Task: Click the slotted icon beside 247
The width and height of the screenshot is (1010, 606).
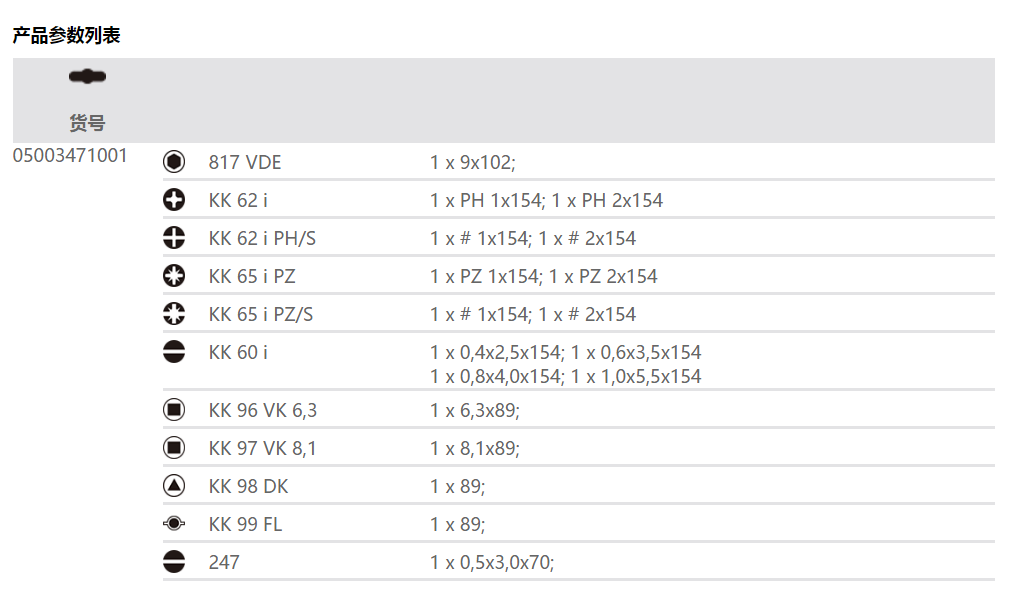Action: click(174, 562)
